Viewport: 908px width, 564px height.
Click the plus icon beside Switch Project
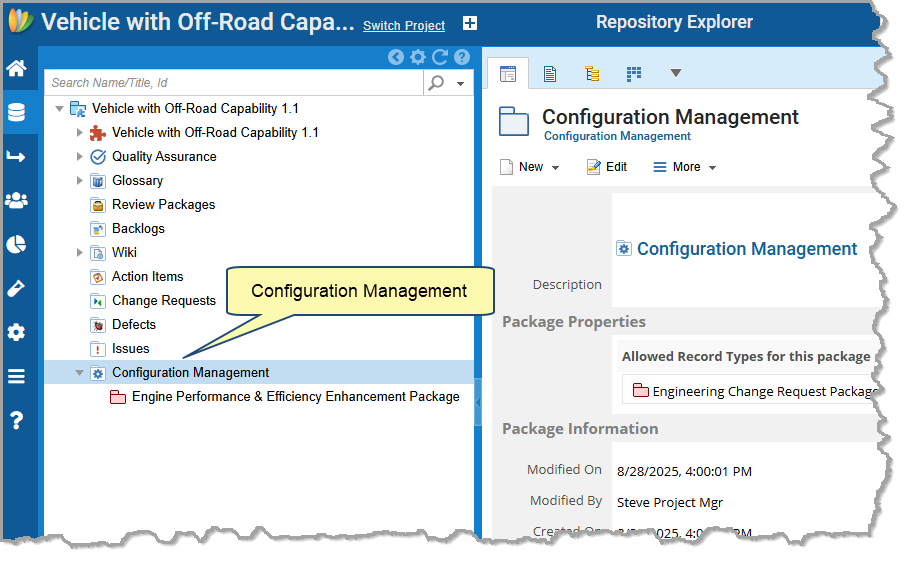(x=470, y=24)
